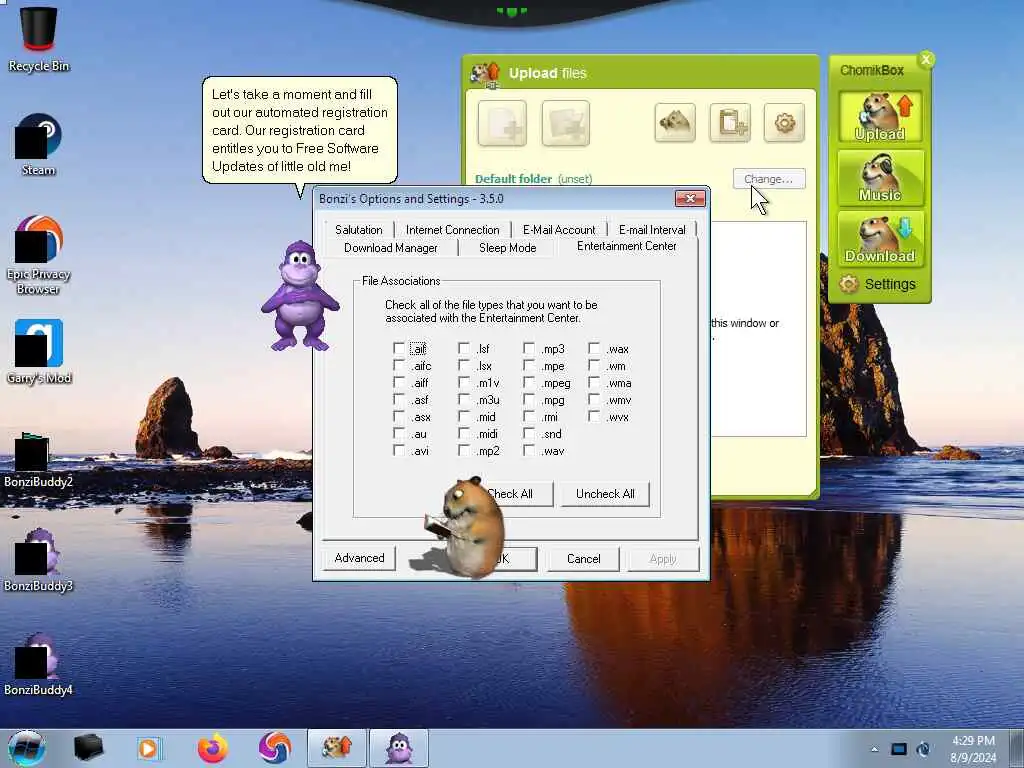The width and height of the screenshot is (1024, 768).
Task: Open the BonziBuddy2 desktop icon
Action: tap(39, 460)
